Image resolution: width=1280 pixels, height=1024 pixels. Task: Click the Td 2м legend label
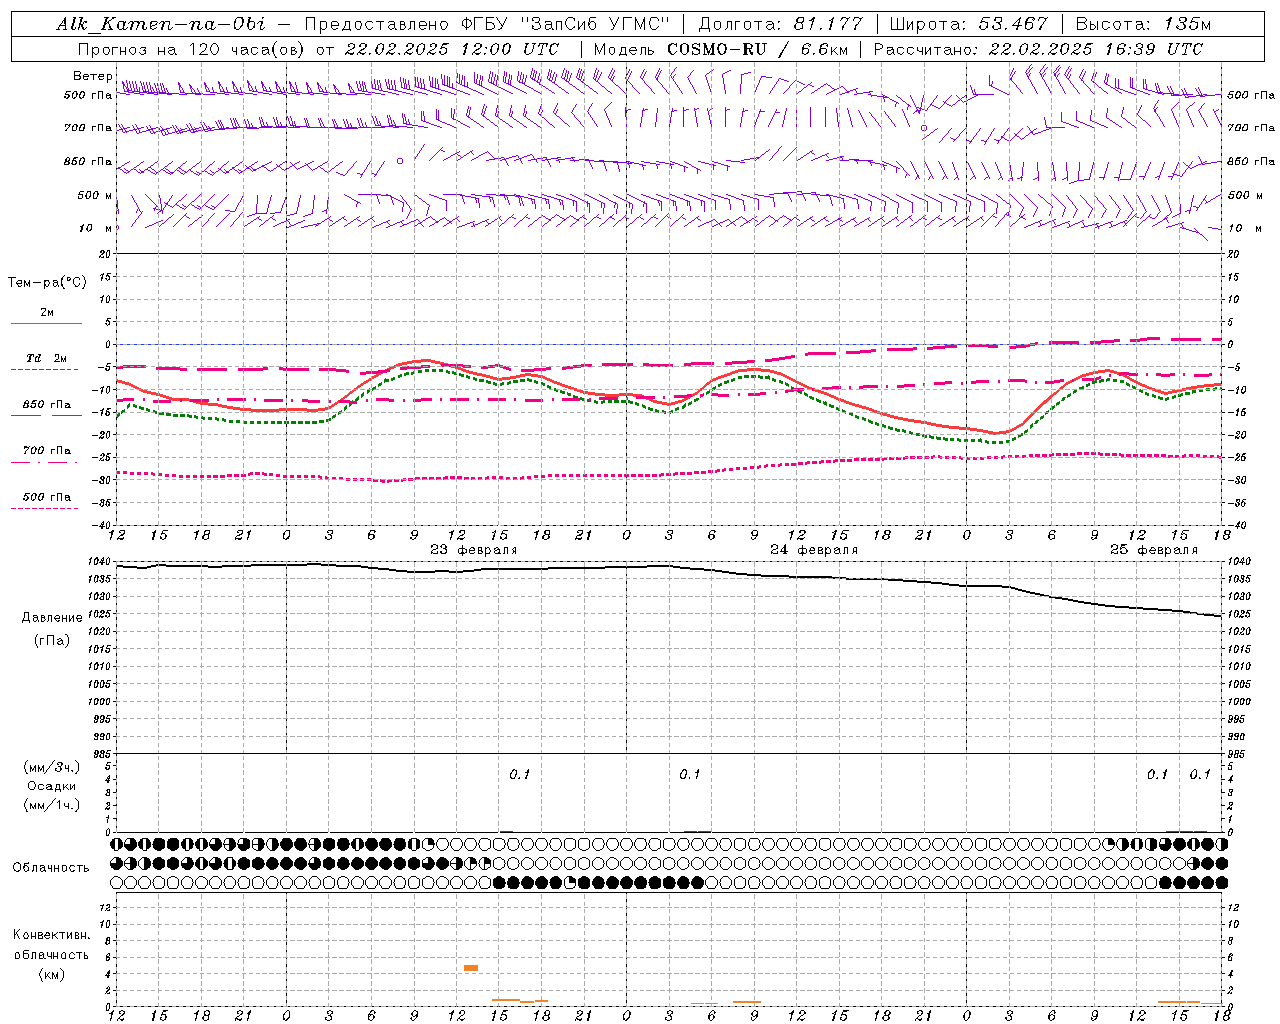click(47, 358)
